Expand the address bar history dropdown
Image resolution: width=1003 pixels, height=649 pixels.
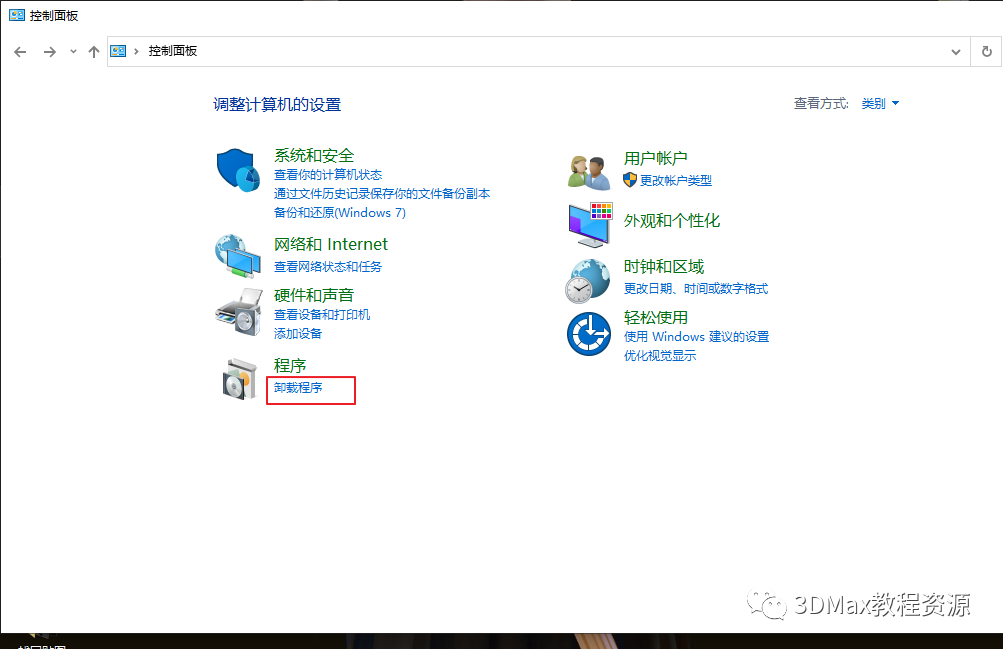(x=956, y=52)
